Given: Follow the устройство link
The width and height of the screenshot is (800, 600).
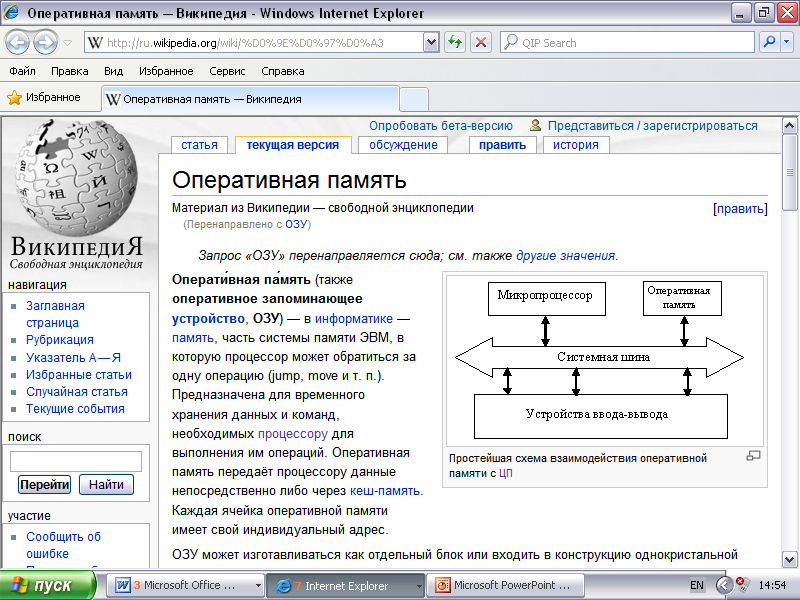Looking at the screenshot, I should (x=208, y=318).
